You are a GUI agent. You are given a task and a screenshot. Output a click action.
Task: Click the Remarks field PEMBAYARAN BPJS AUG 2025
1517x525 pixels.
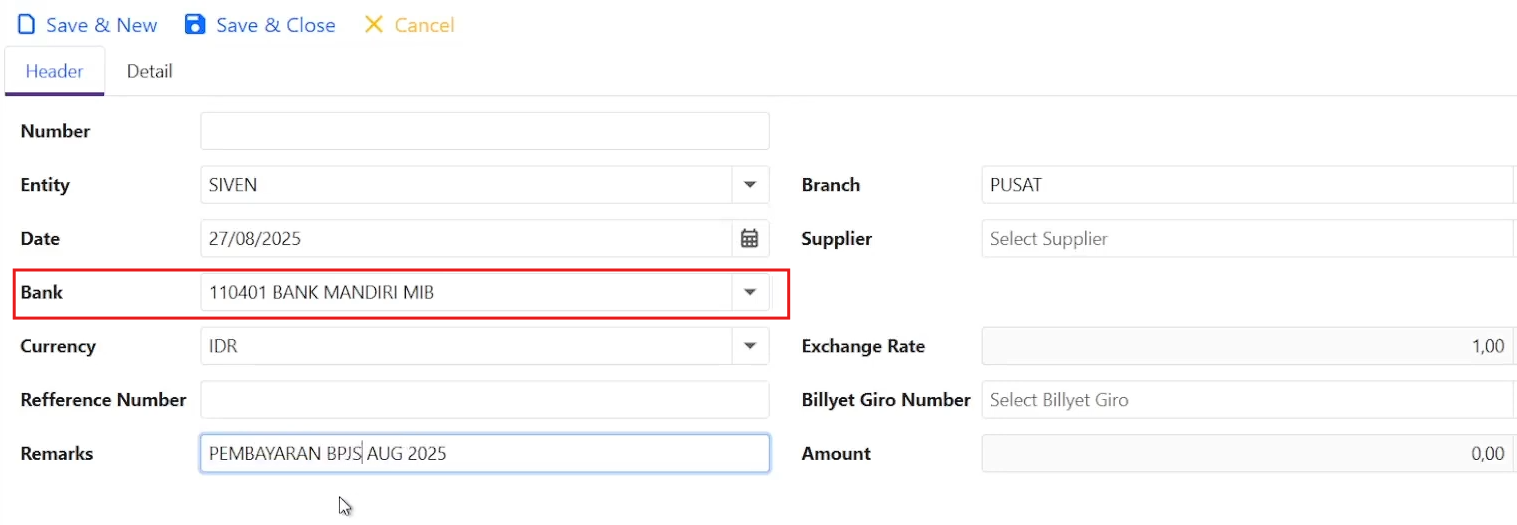point(485,453)
